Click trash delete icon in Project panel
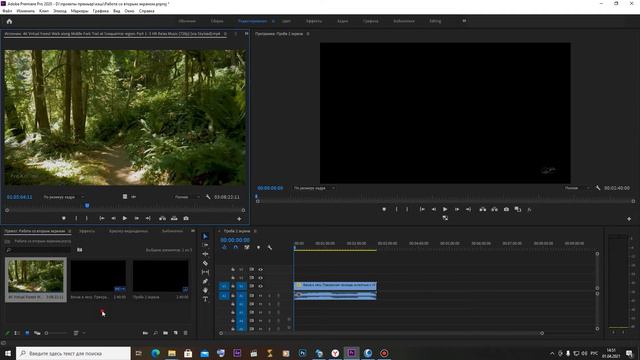This screenshot has height=360, width=640. (186, 333)
